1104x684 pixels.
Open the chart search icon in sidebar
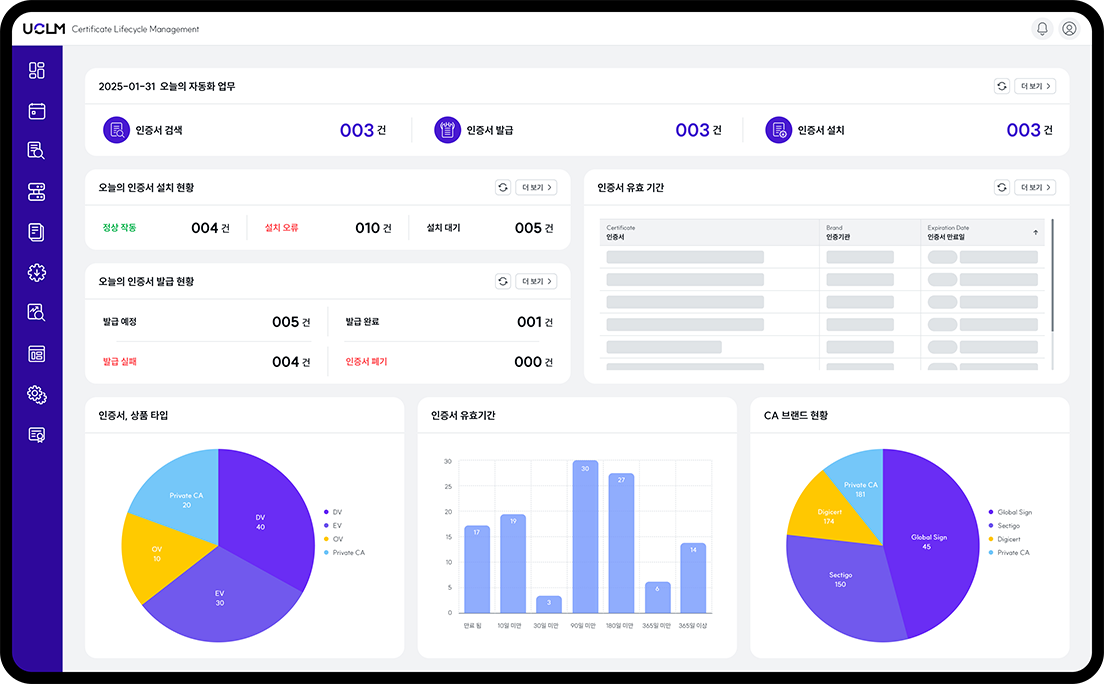coord(37,313)
